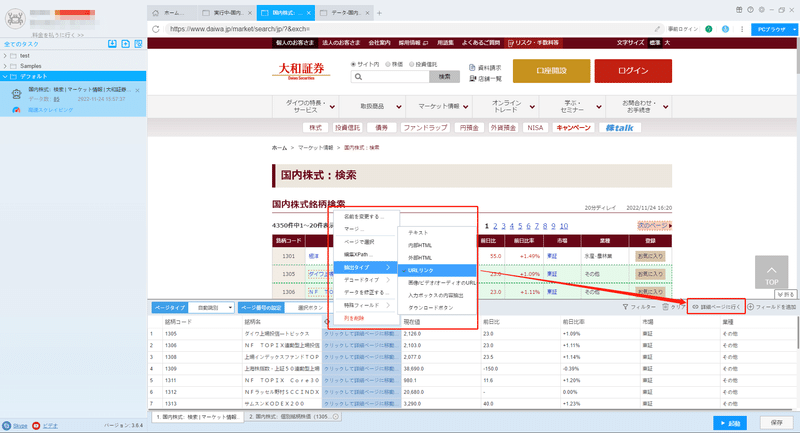Click the magnifier icon in site search
The image size is (800, 433).
(x=358, y=77)
